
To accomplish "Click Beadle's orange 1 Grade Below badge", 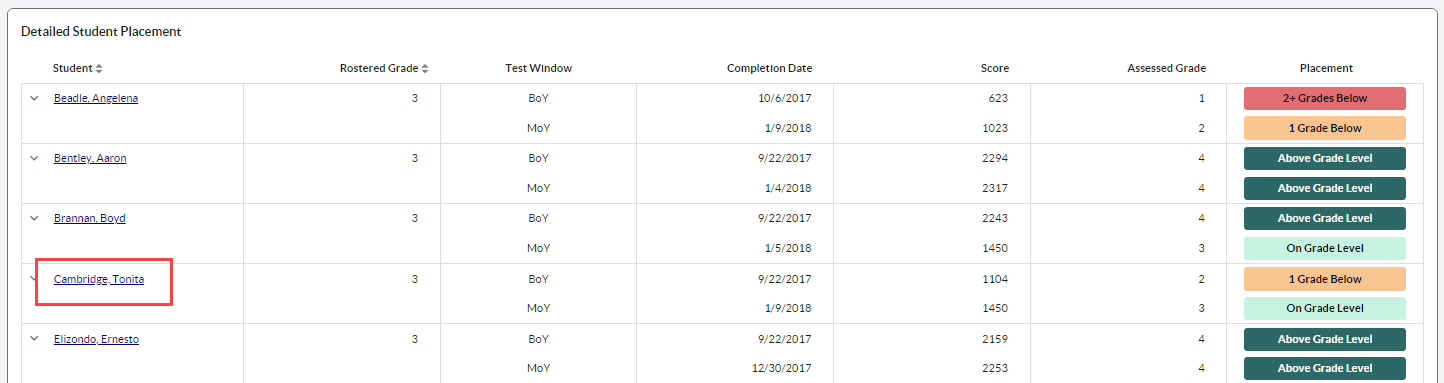I will (x=1325, y=128).
